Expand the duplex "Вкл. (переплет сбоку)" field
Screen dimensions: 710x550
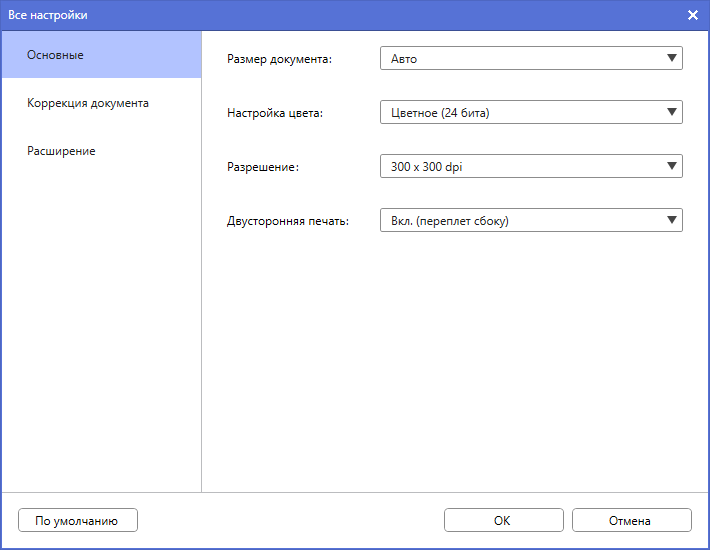pos(520,221)
